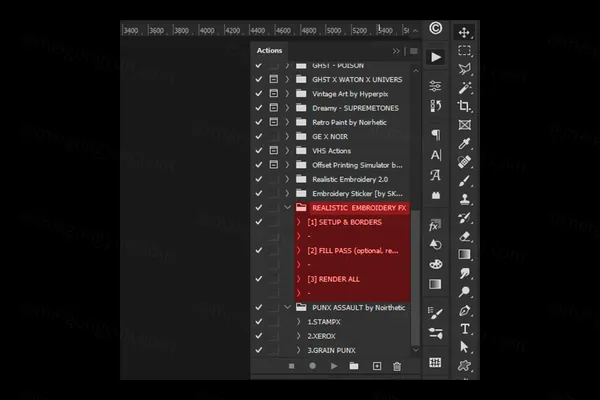Expand the Retro Paint by Noirhetic set
This screenshot has width=600, height=400.
287,122
